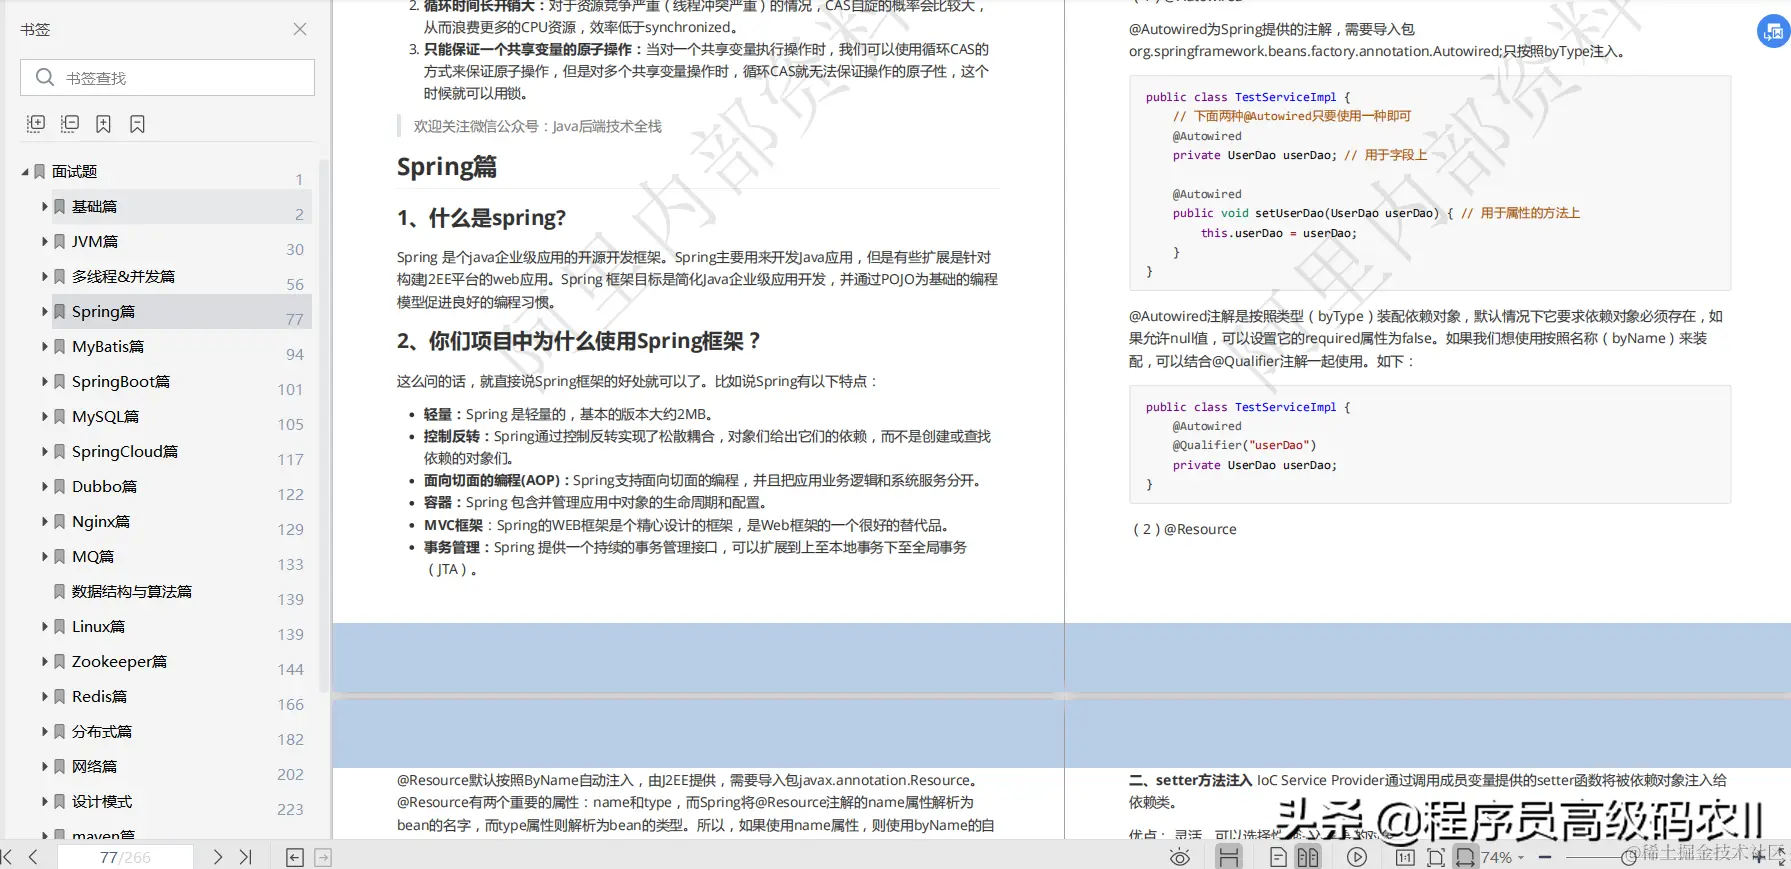Collapse the 面试题 root bookmark
The width and height of the screenshot is (1791, 869).
(x=25, y=172)
